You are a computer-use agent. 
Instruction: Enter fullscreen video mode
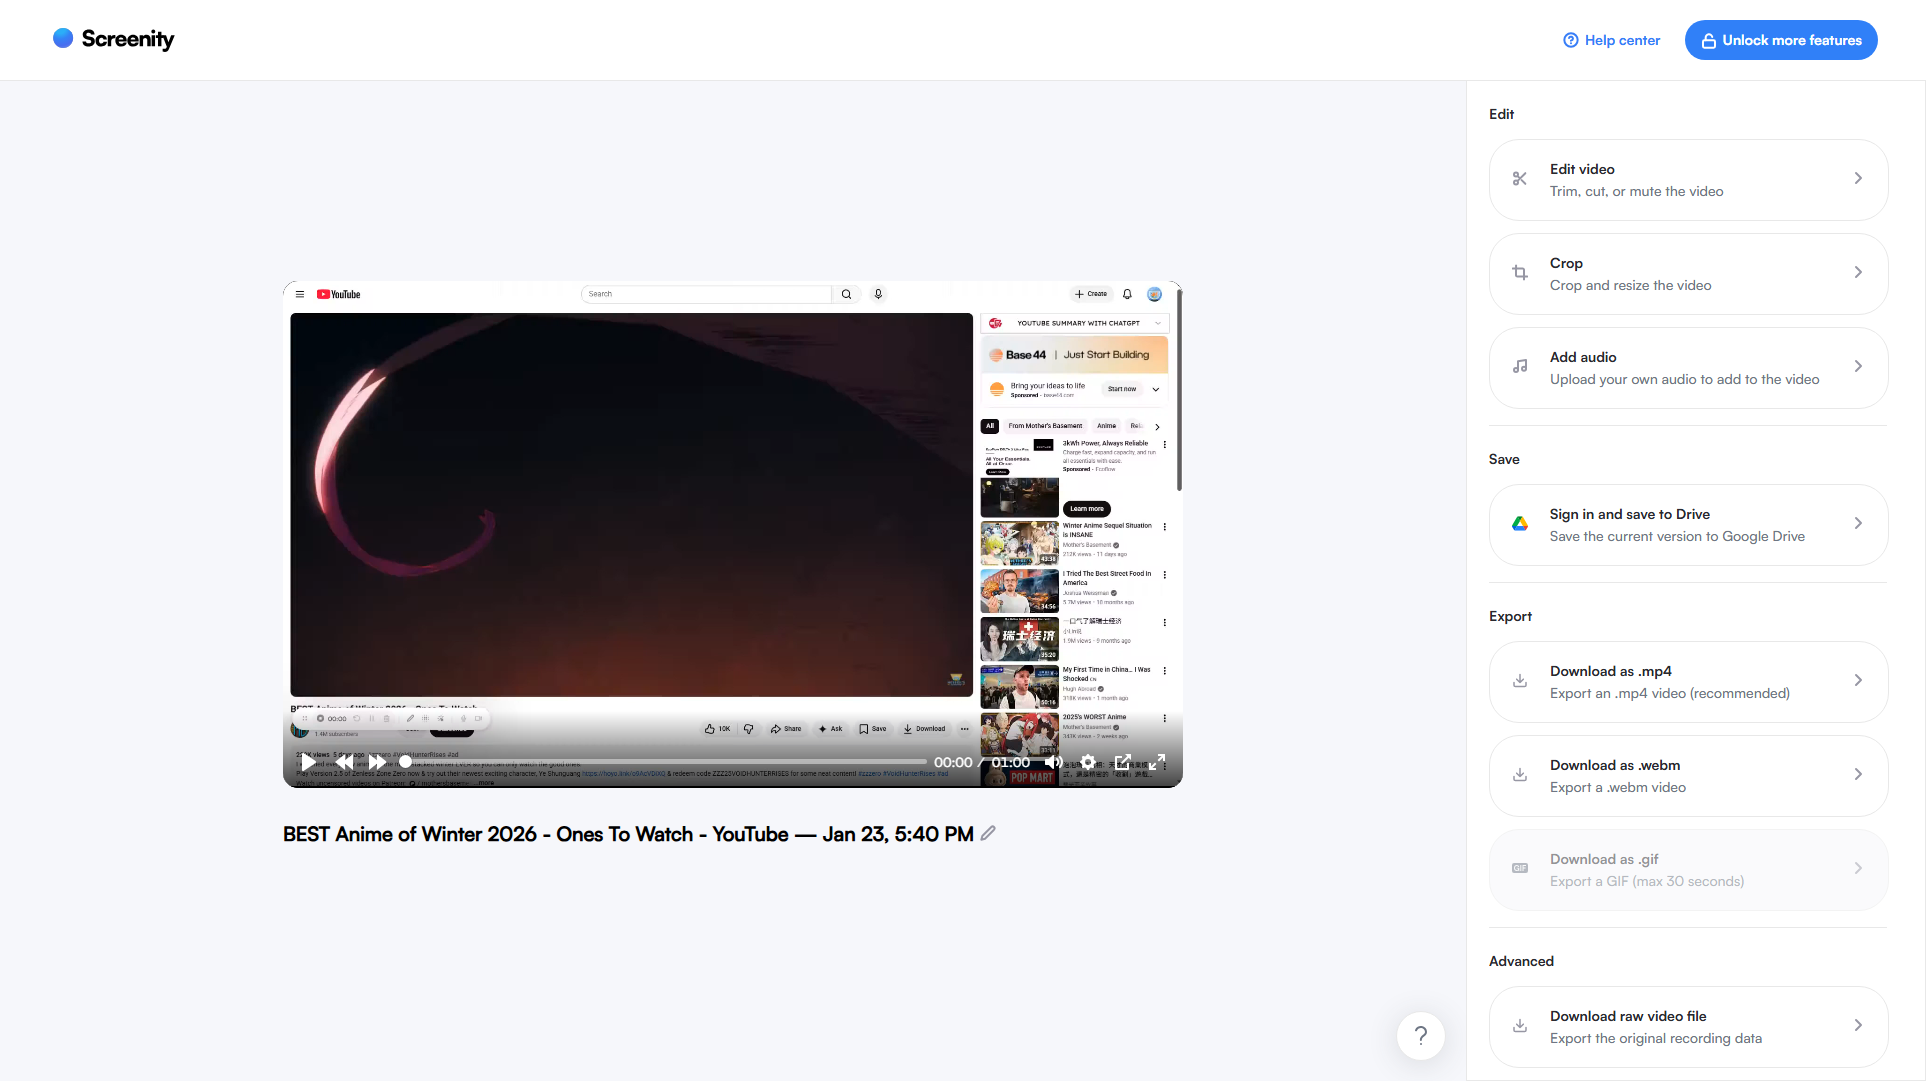click(1157, 762)
